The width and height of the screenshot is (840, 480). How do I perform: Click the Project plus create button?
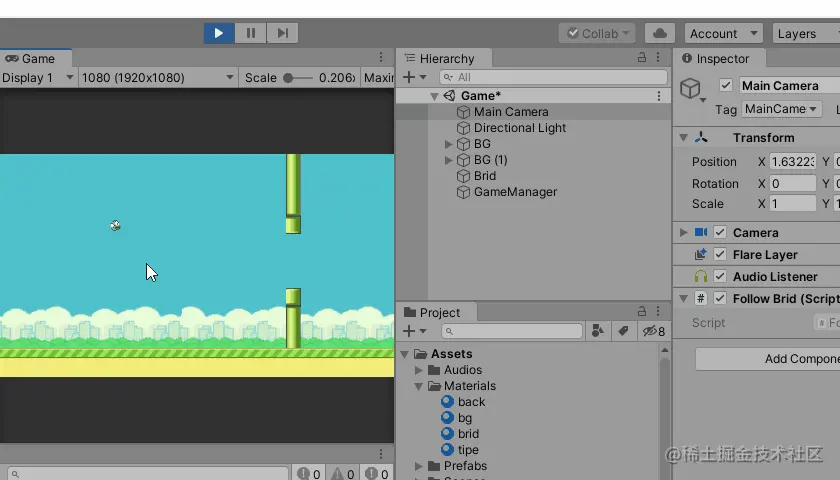tap(414, 331)
